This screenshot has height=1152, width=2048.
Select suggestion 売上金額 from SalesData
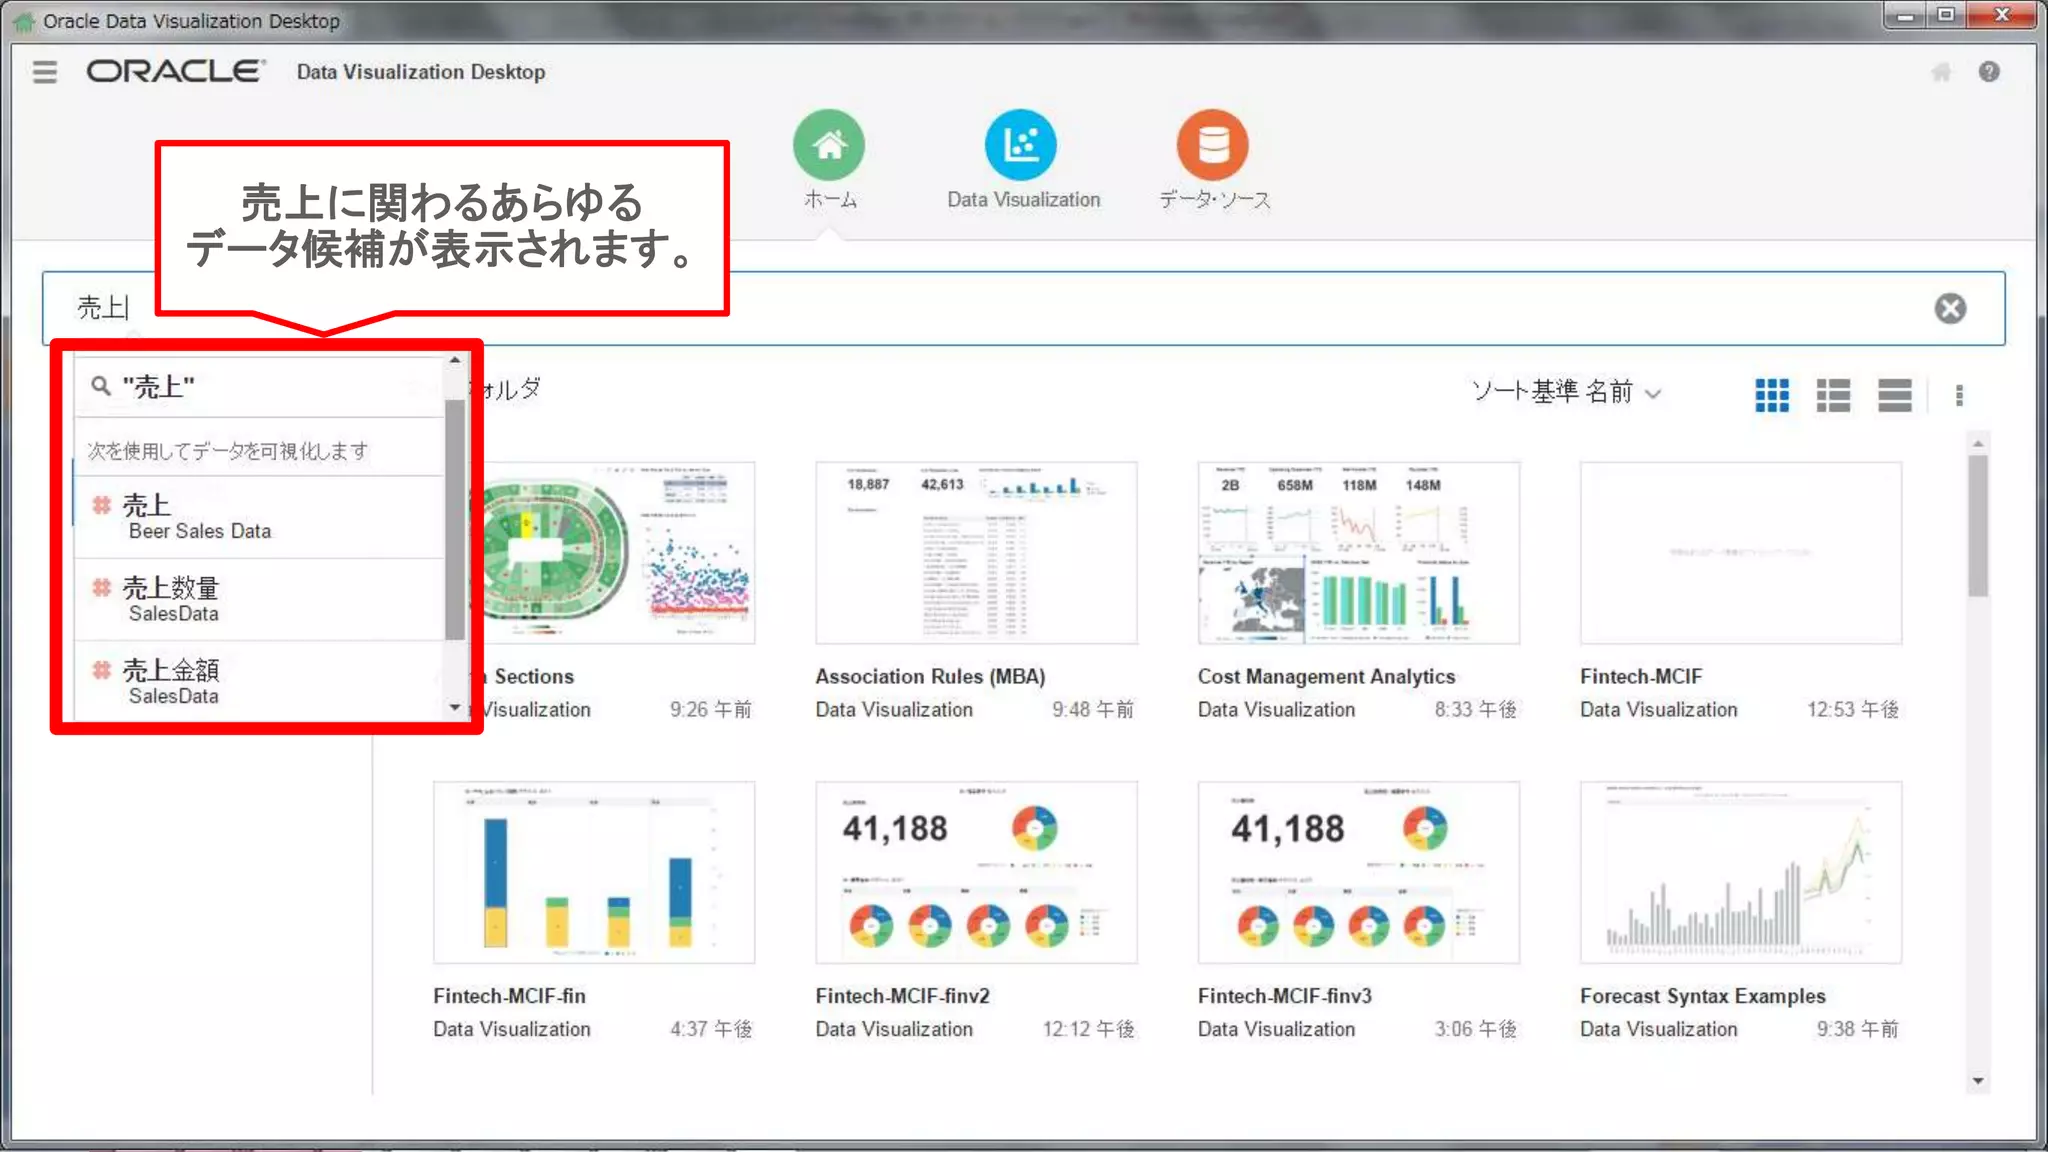(259, 681)
